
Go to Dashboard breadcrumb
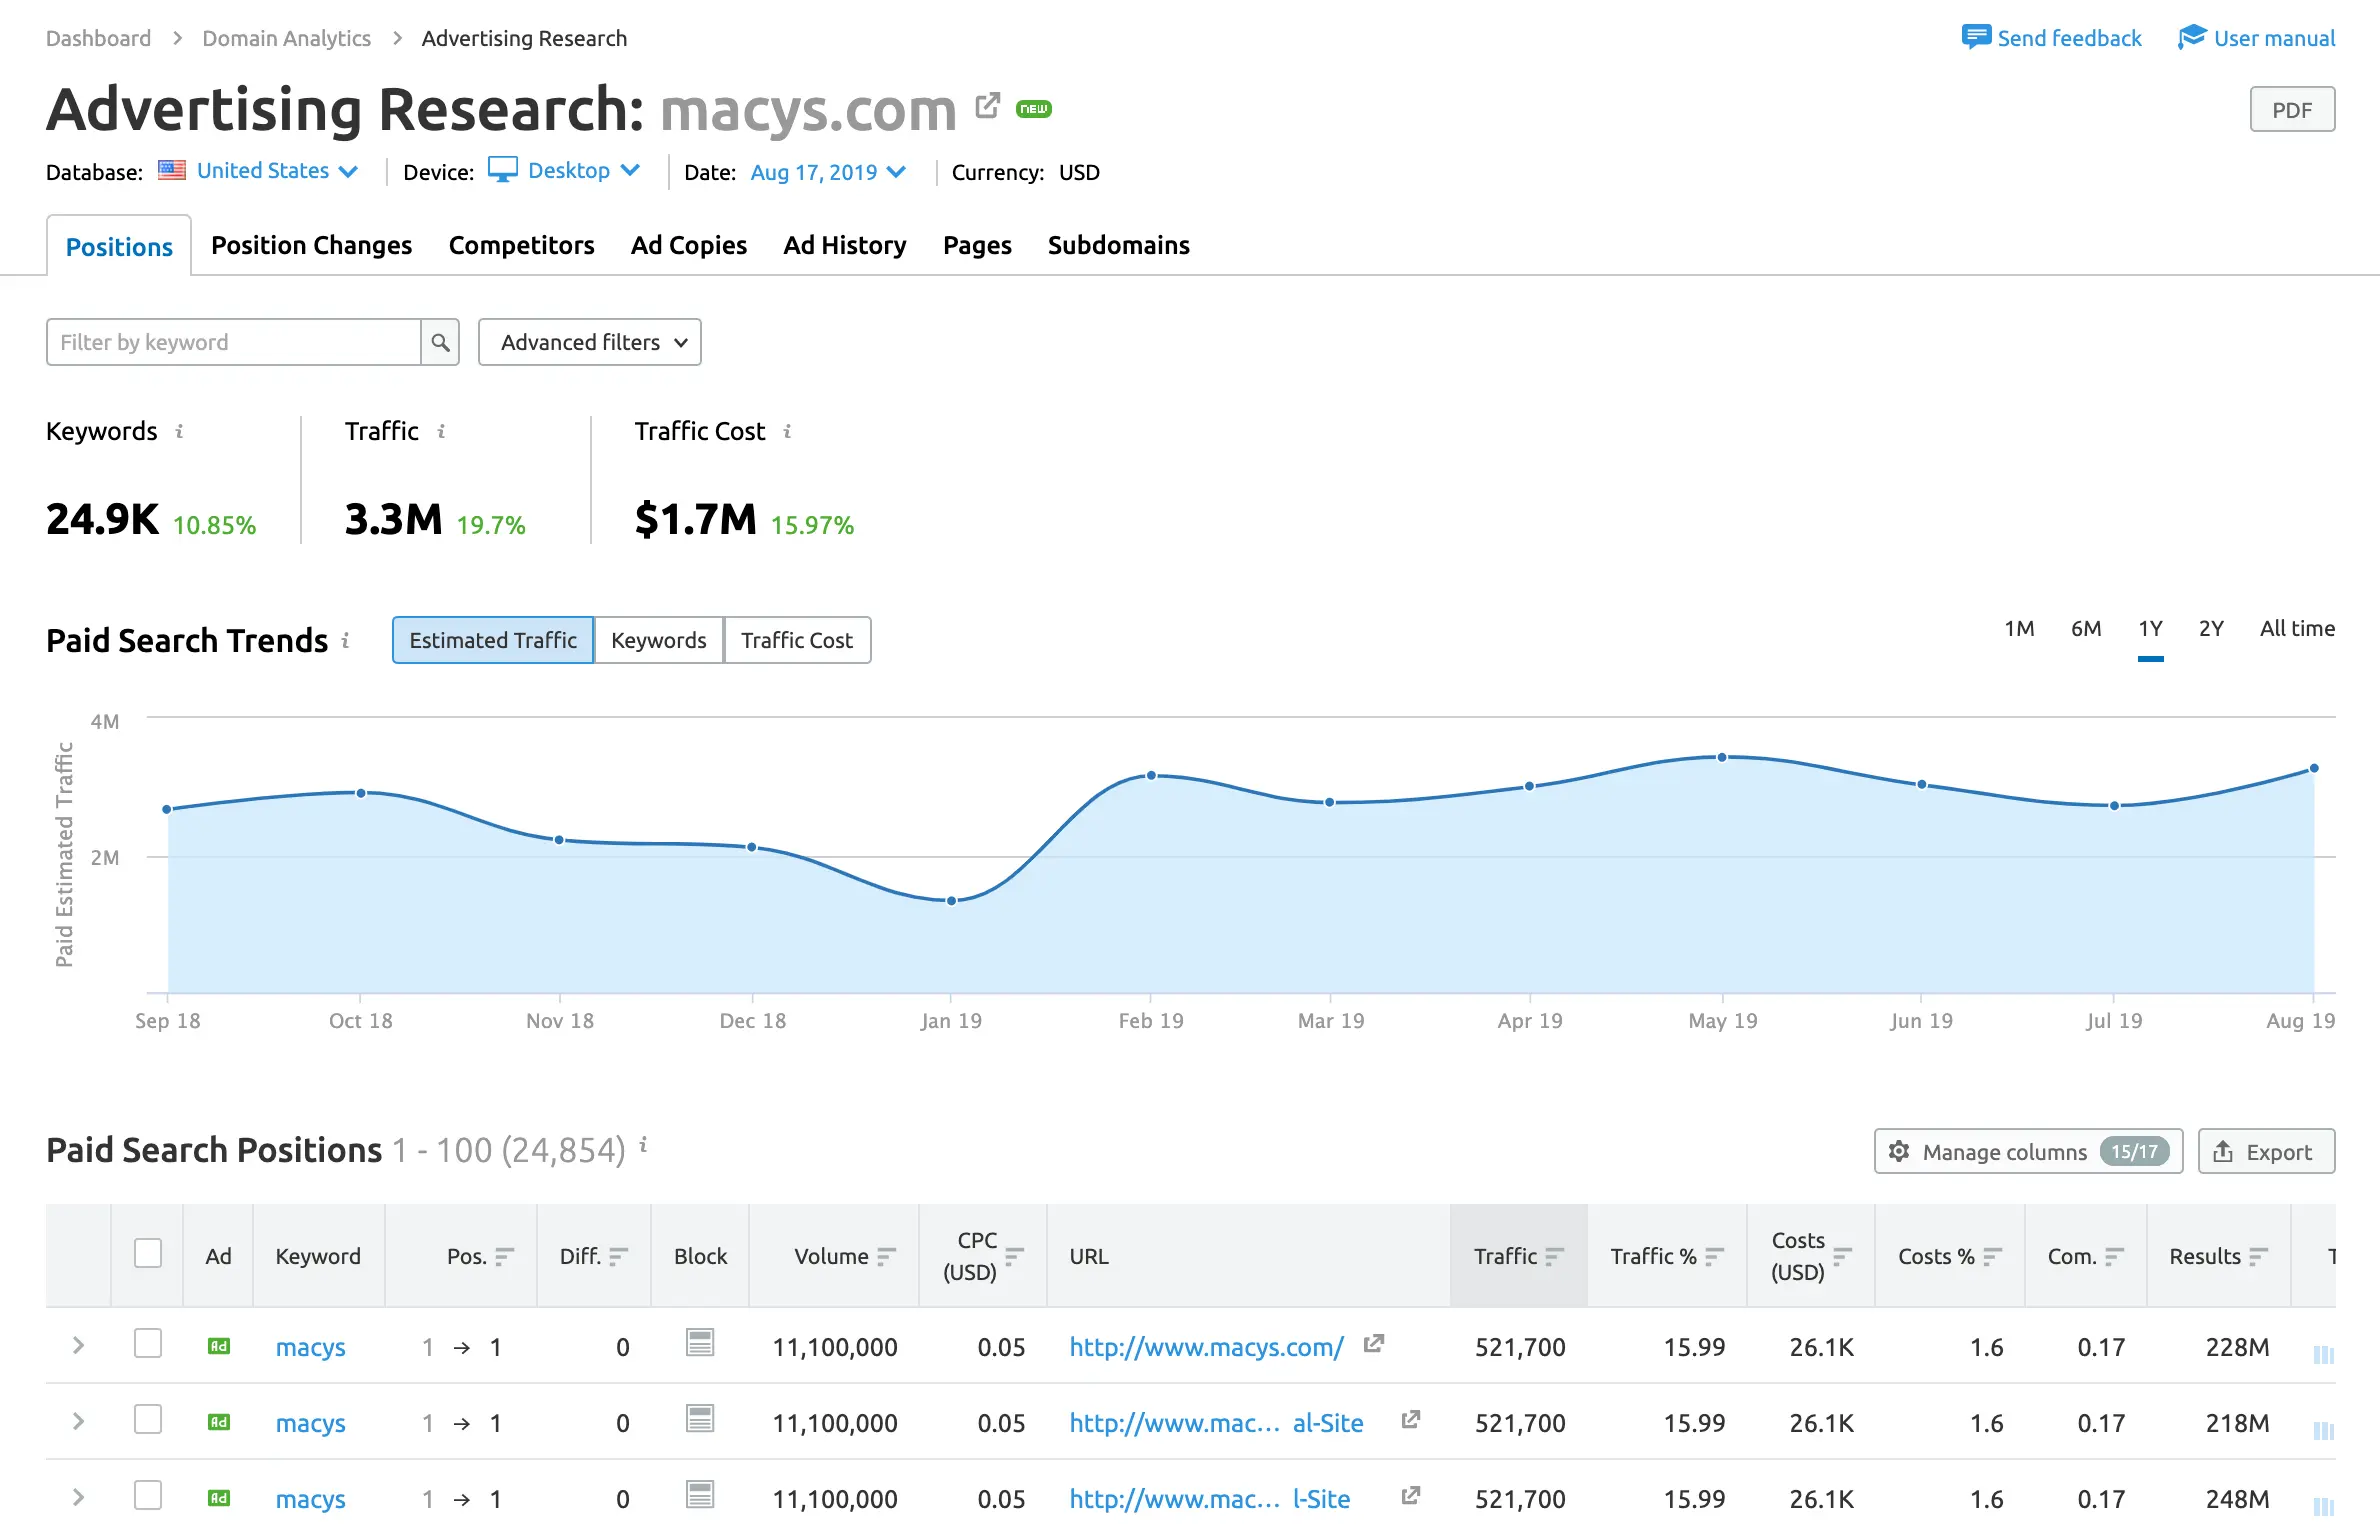coord(98,38)
